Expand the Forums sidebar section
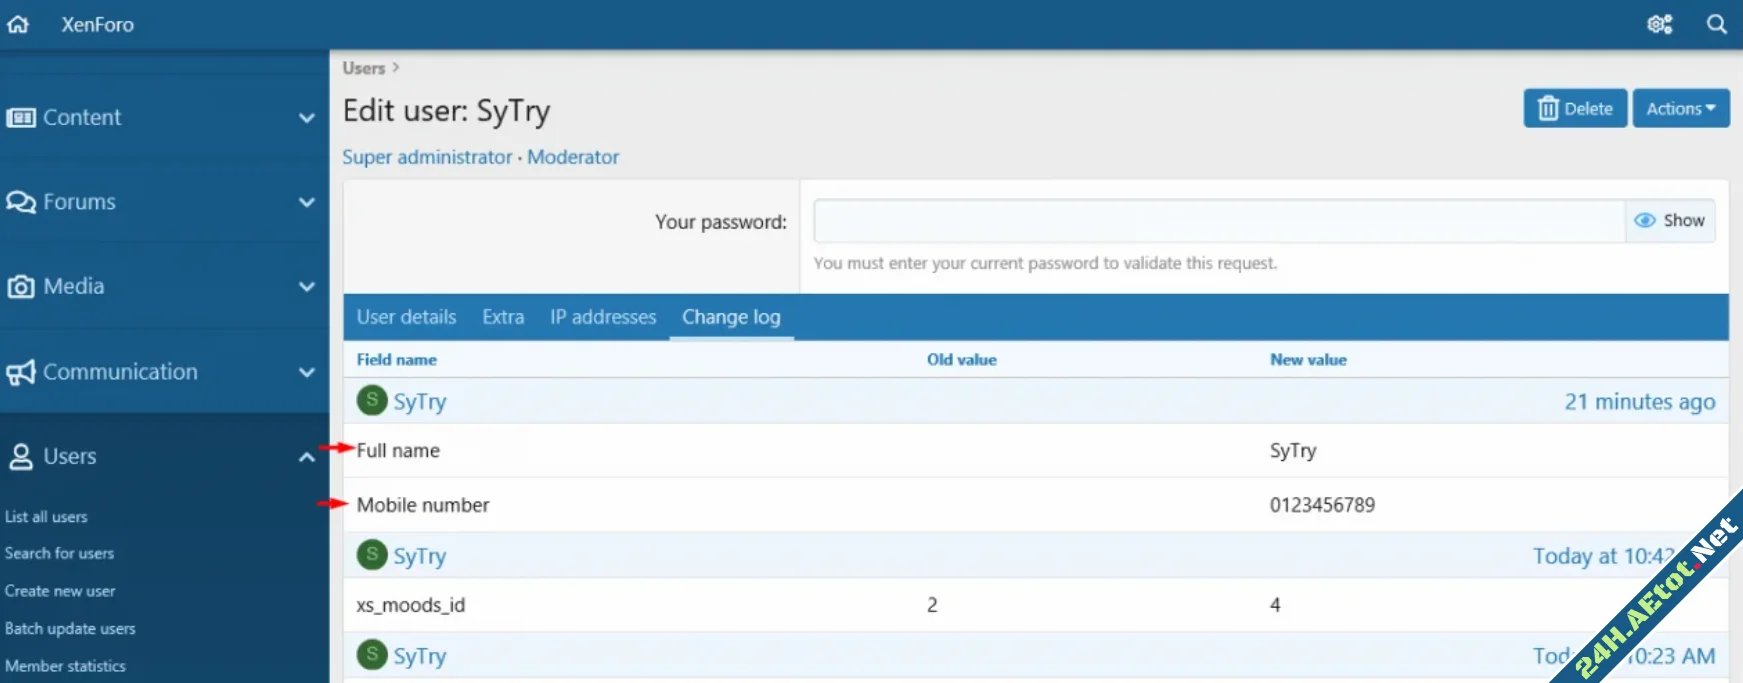Image resolution: width=1743 pixels, height=683 pixels. pos(306,202)
